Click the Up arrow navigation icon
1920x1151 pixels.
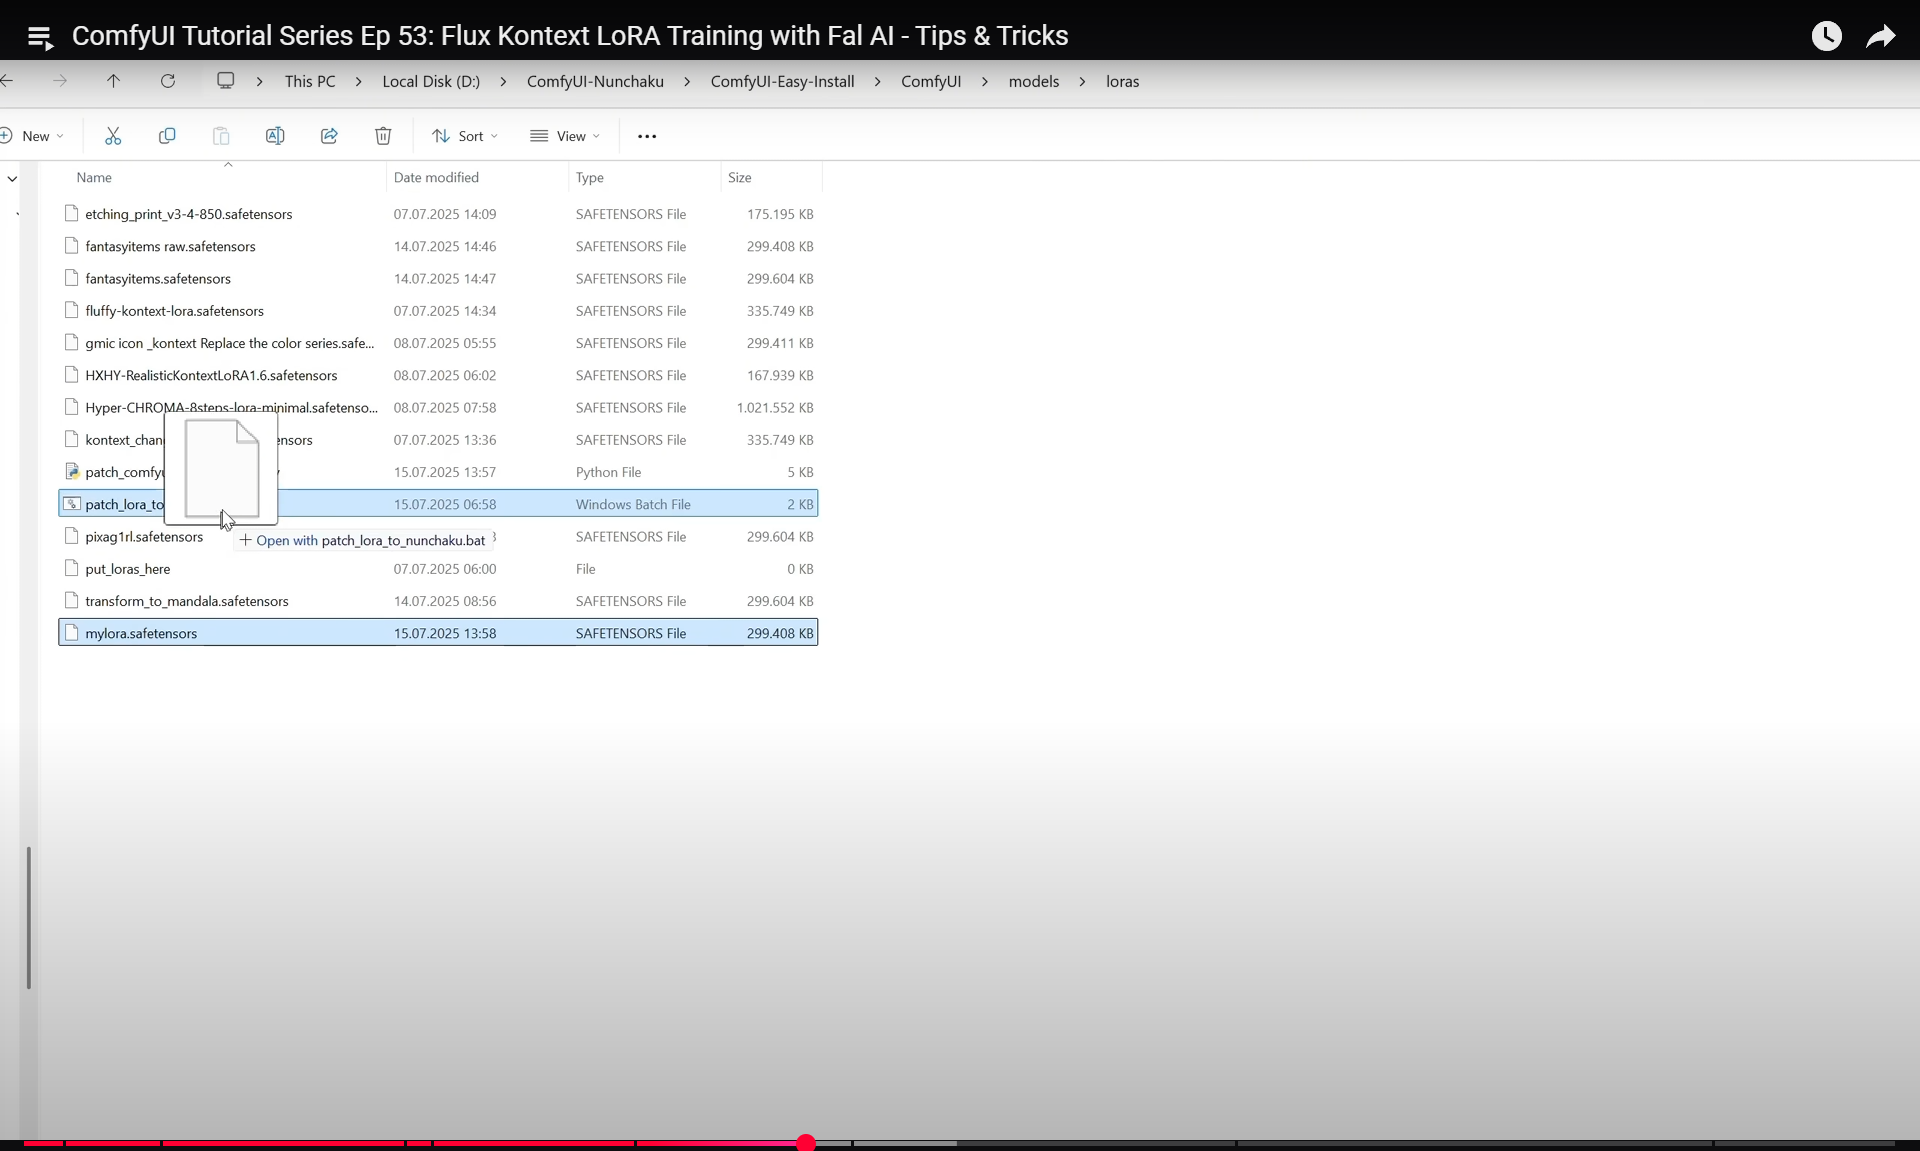tap(113, 81)
